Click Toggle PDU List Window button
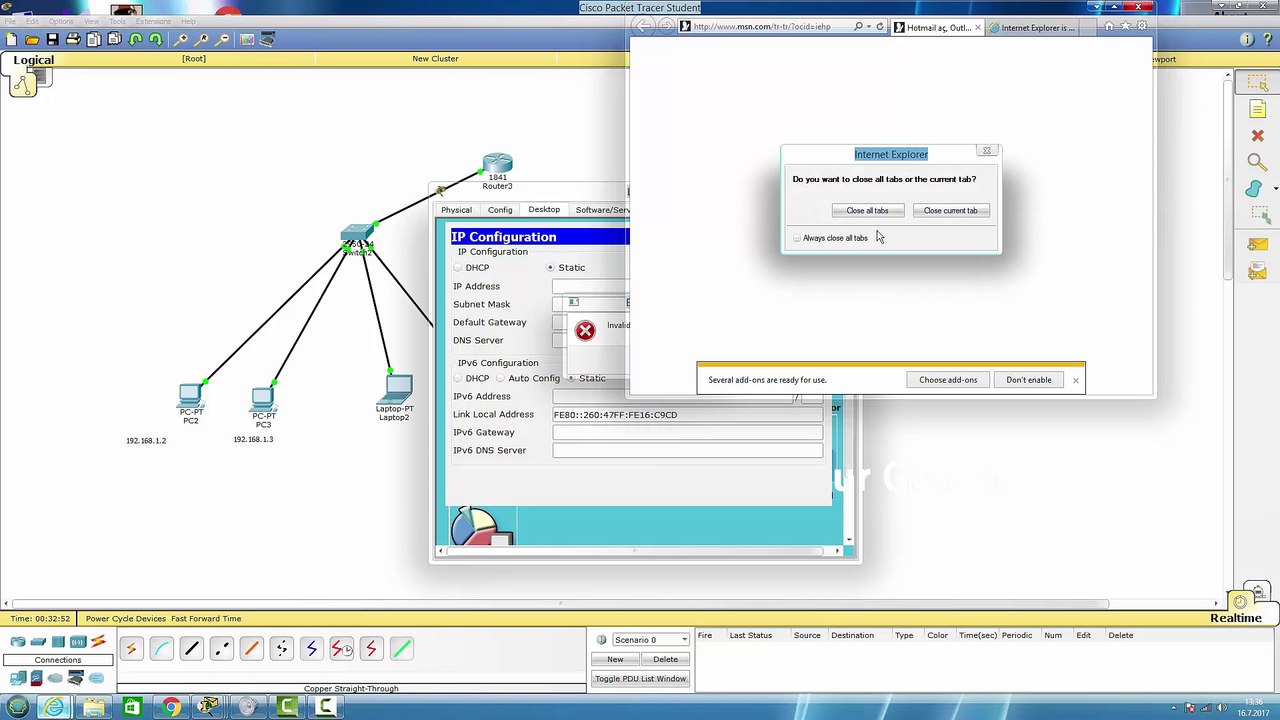1280x720 pixels. click(640, 679)
